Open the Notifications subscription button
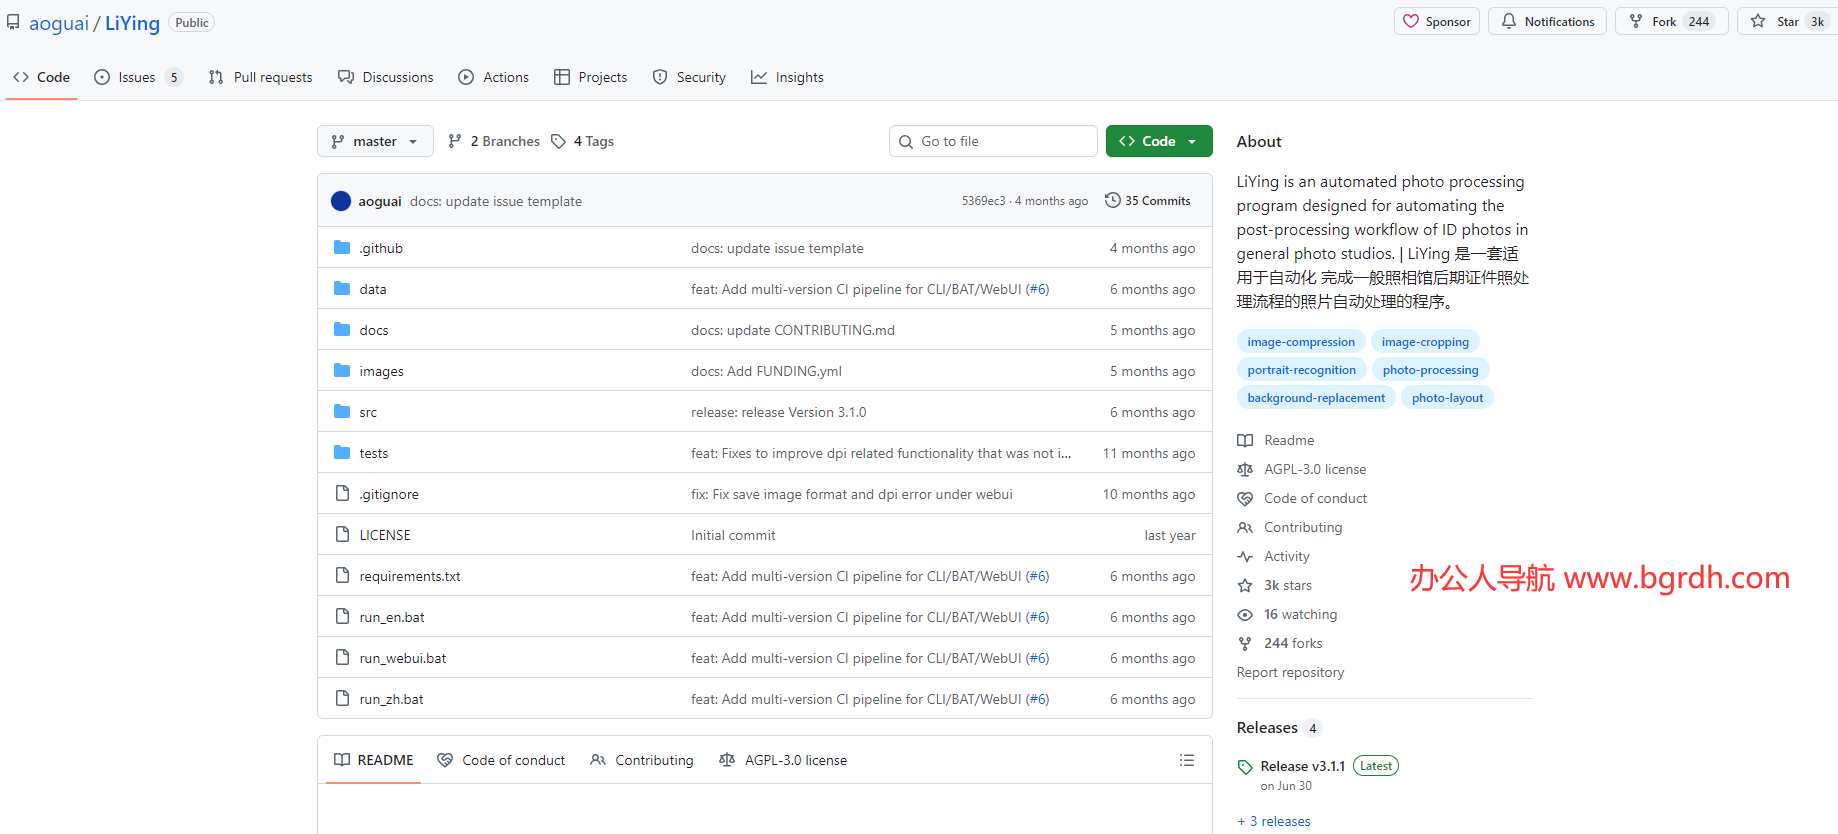This screenshot has height=834, width=1838. pyautogui.click(x=1547, y=21)
